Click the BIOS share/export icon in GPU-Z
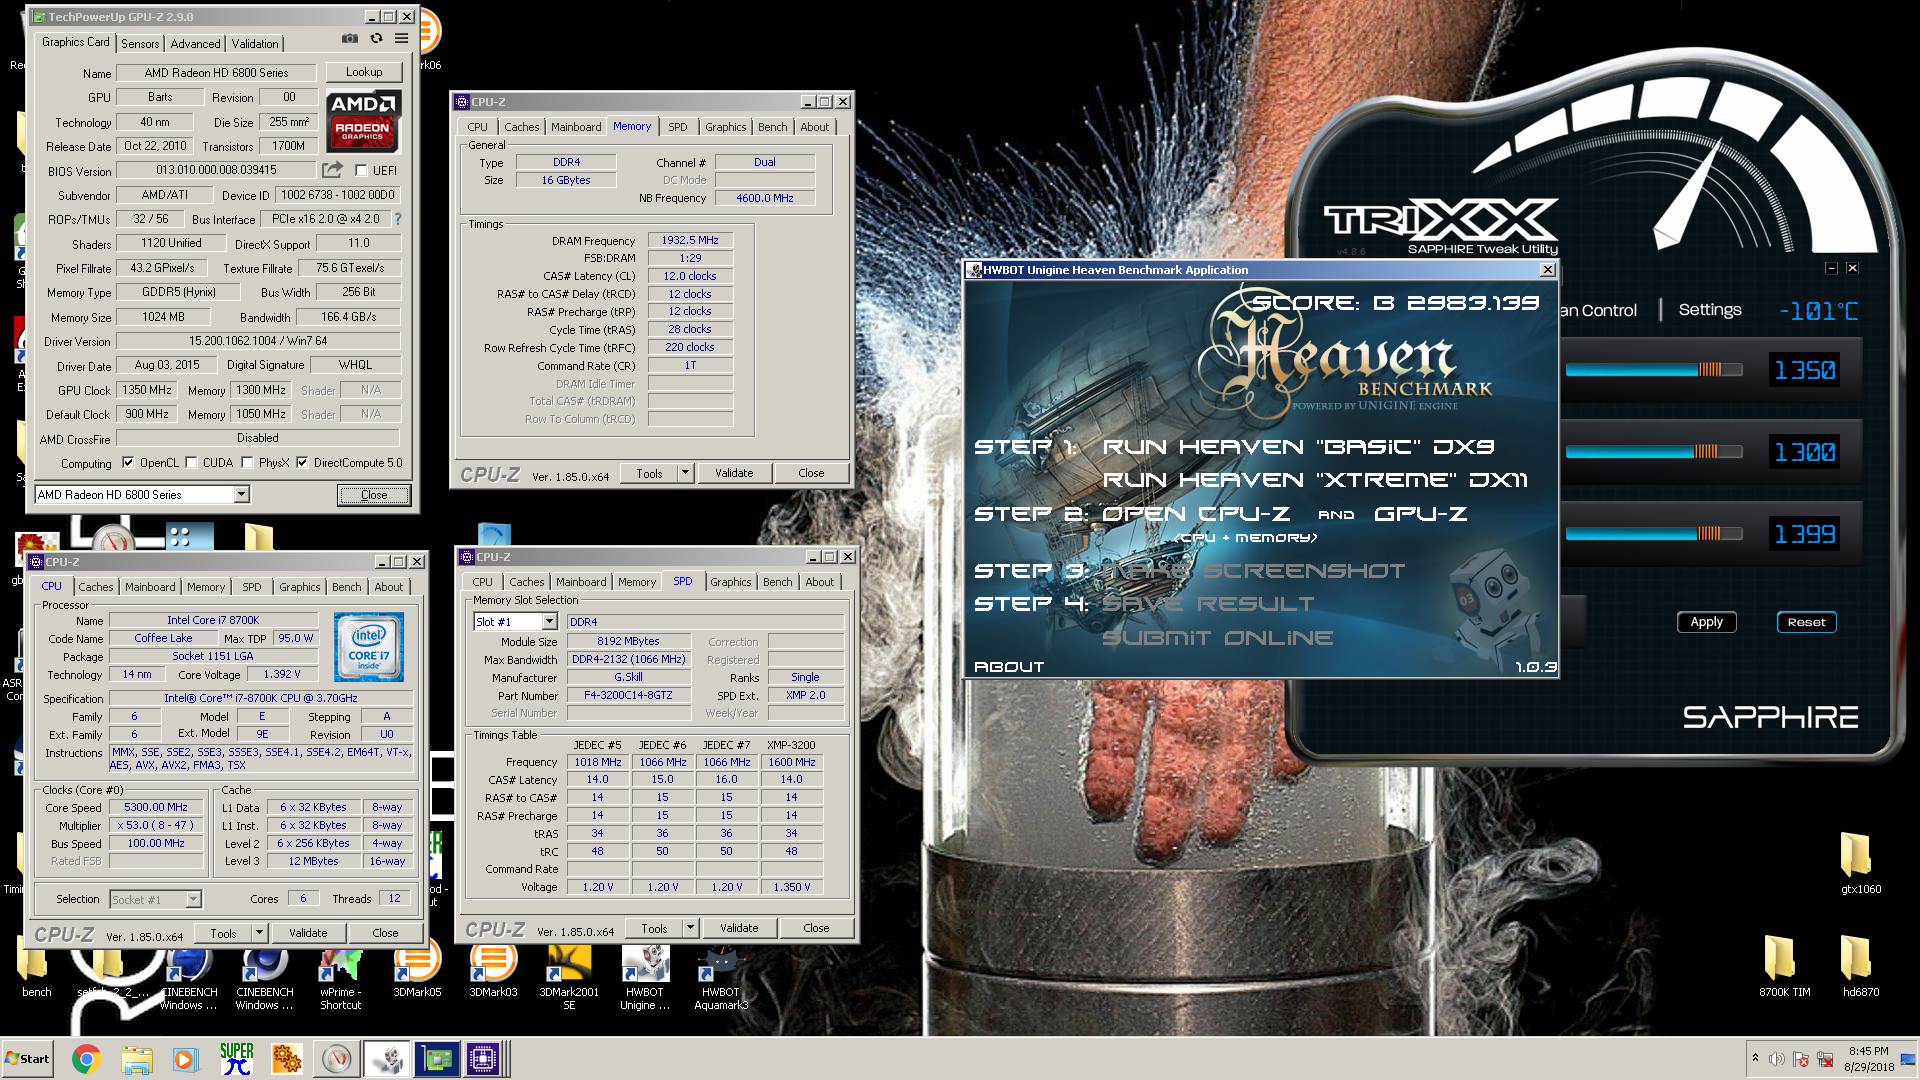 (332, 170)
